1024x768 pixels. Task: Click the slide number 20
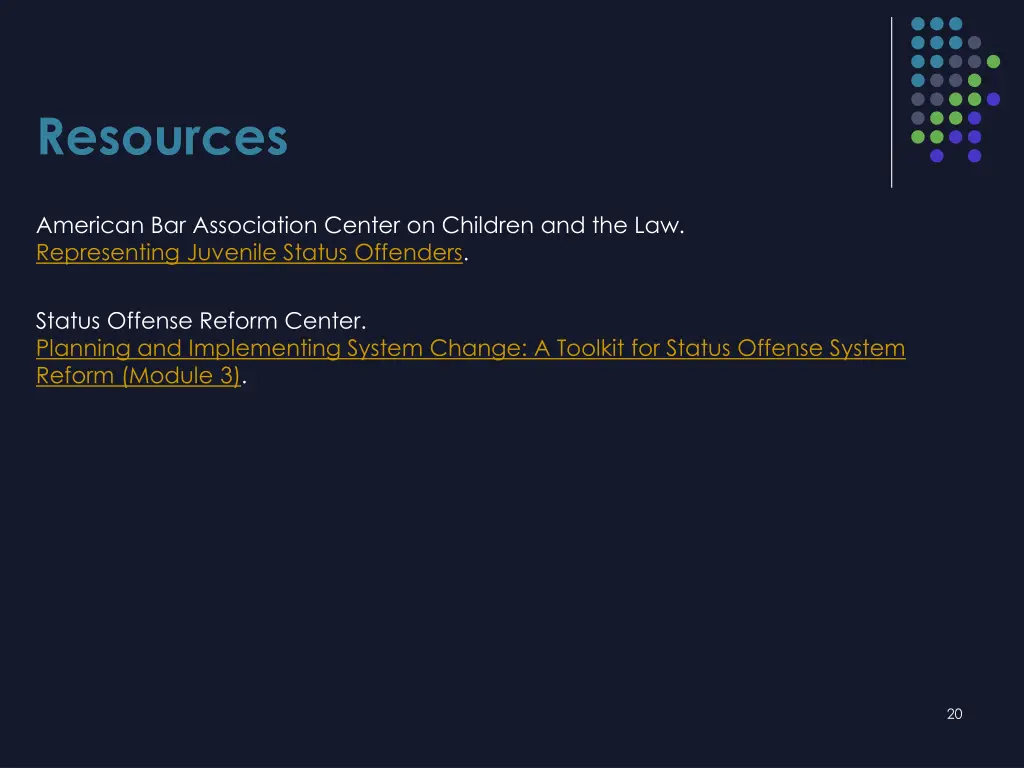[x=954, y=713]
